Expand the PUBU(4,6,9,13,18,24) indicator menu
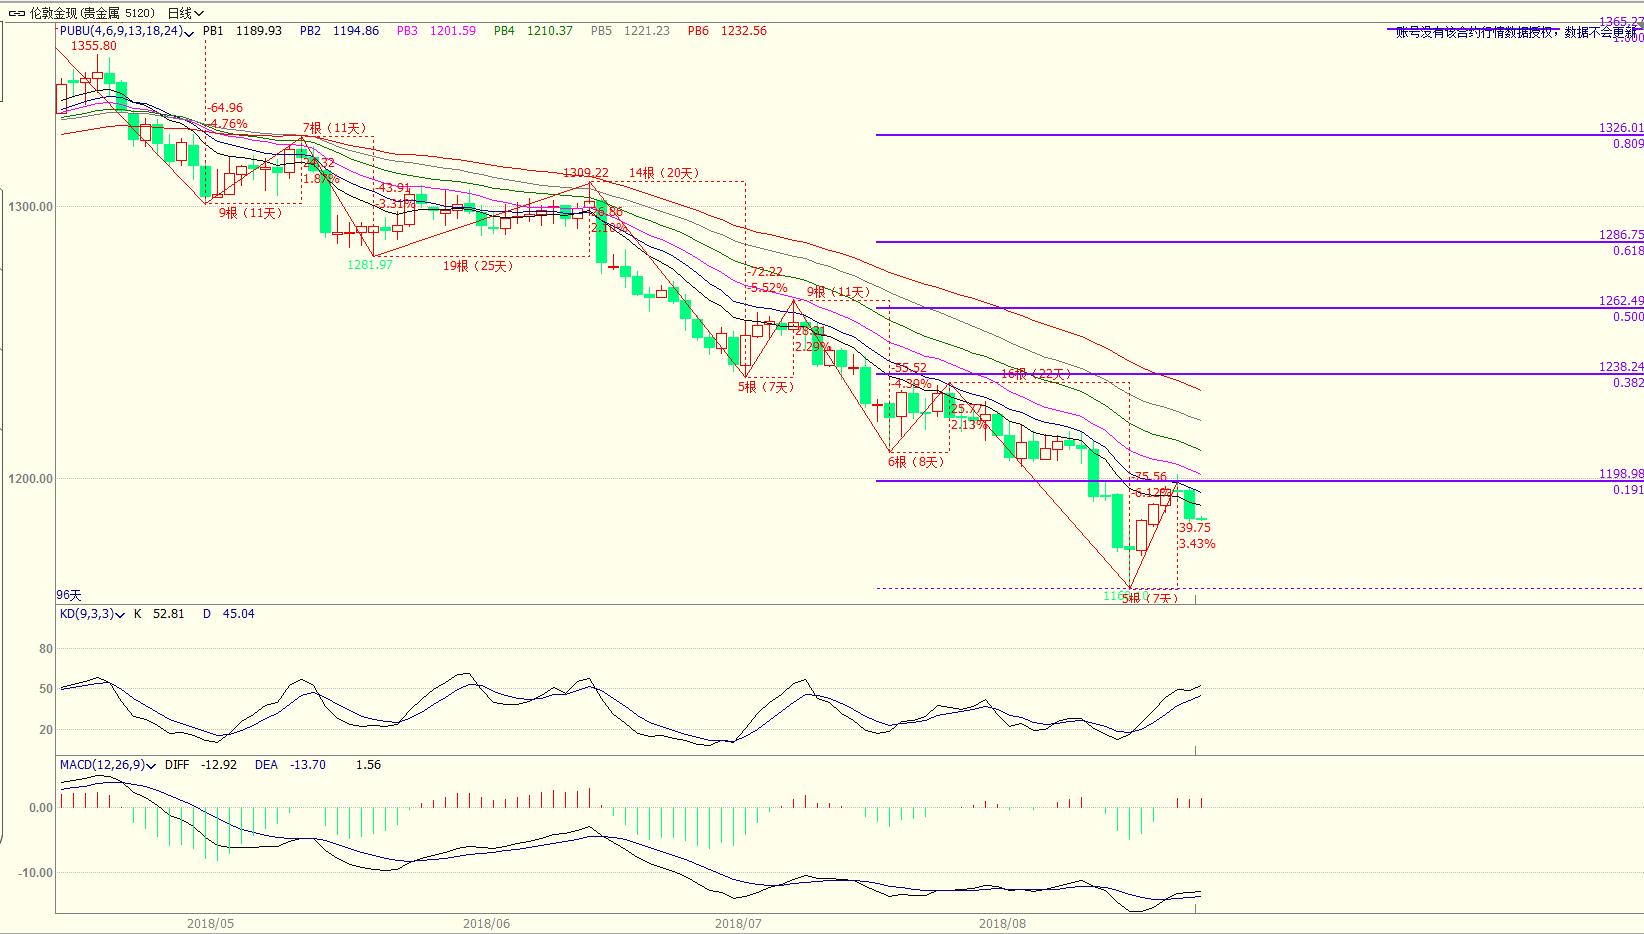The width and height of the screenshot is (1644, 934). click(127, 31)
